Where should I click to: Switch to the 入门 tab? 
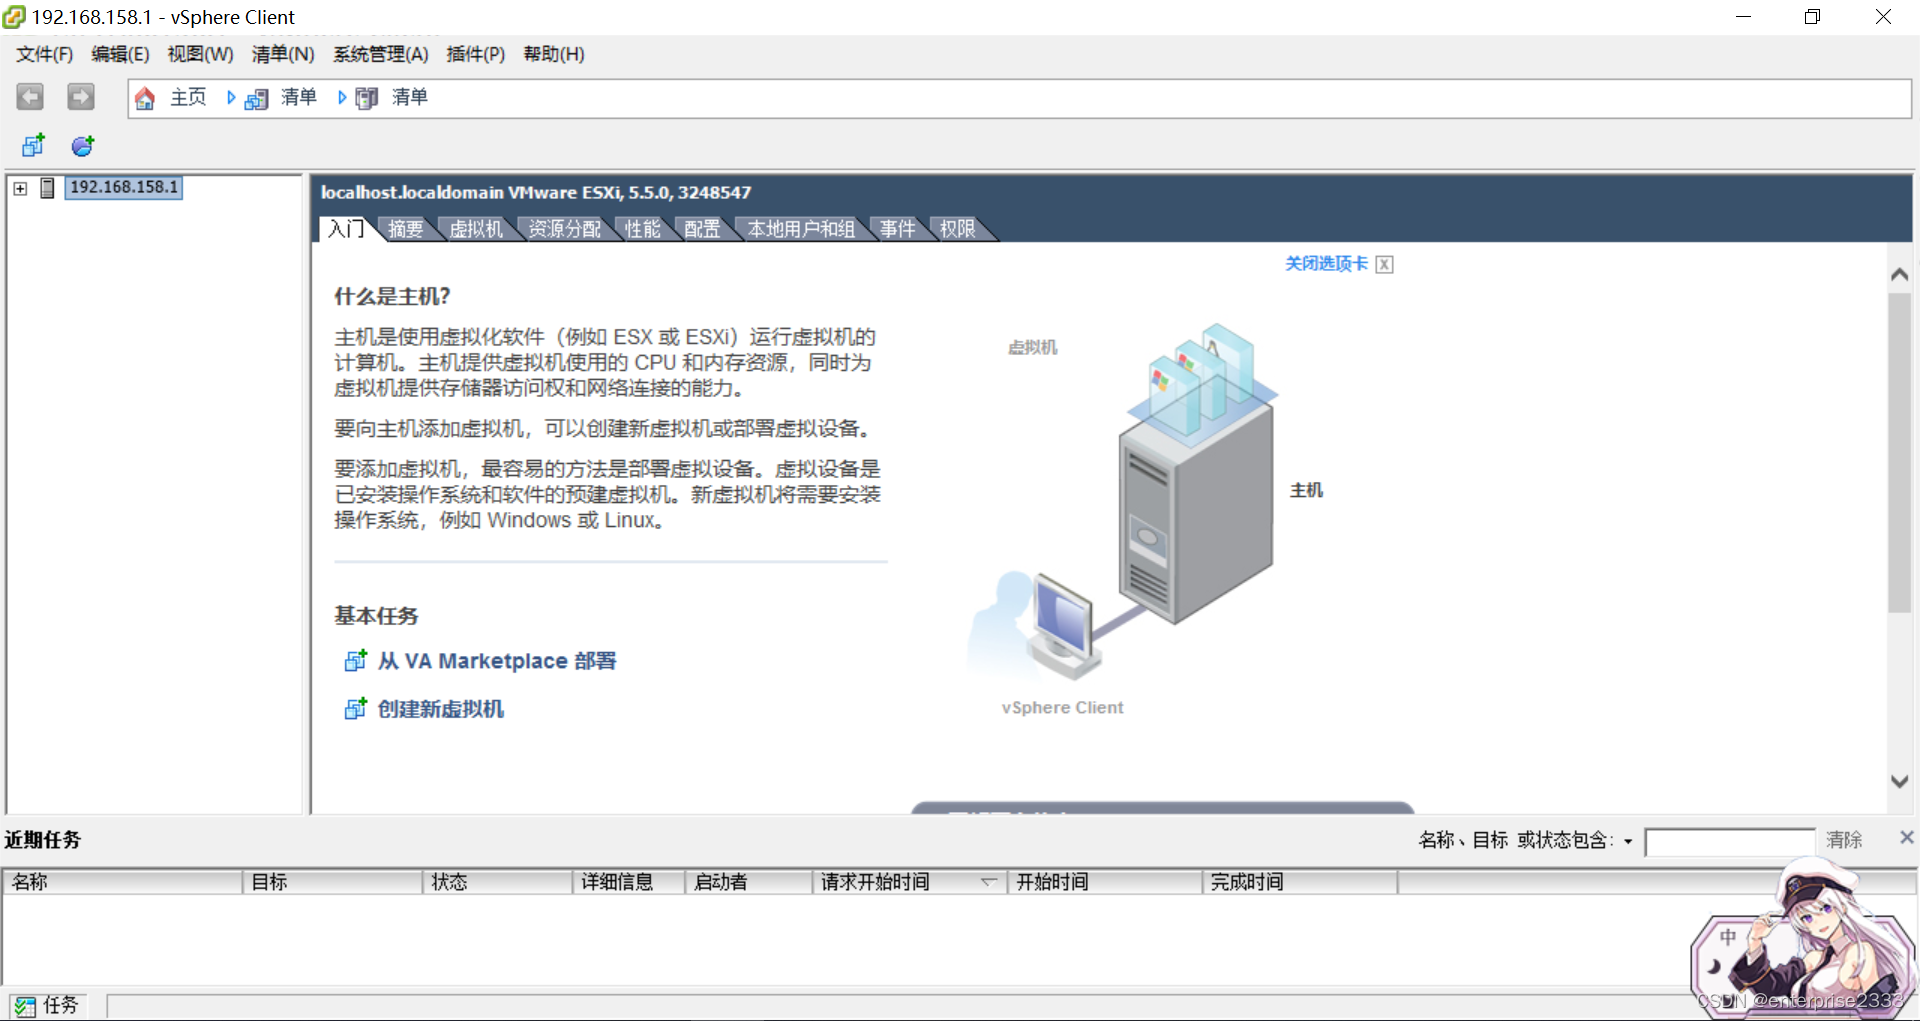click(346, 229)
